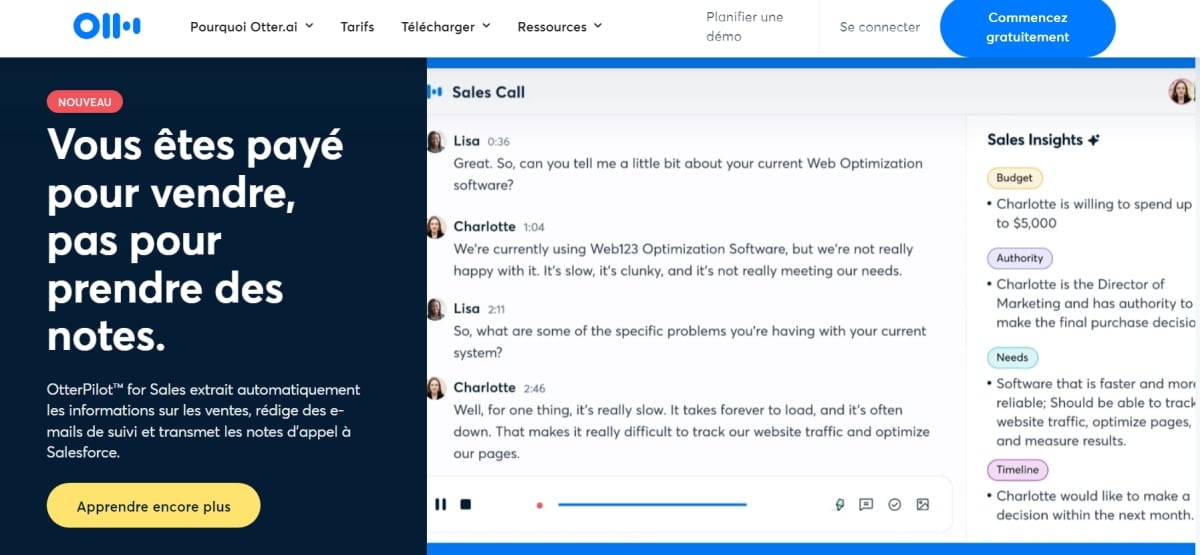The image size is (1200, 555).
Task: Click transcript line 'We're currently using Web123 Optimization Software'
Action: tap(683, 249)
